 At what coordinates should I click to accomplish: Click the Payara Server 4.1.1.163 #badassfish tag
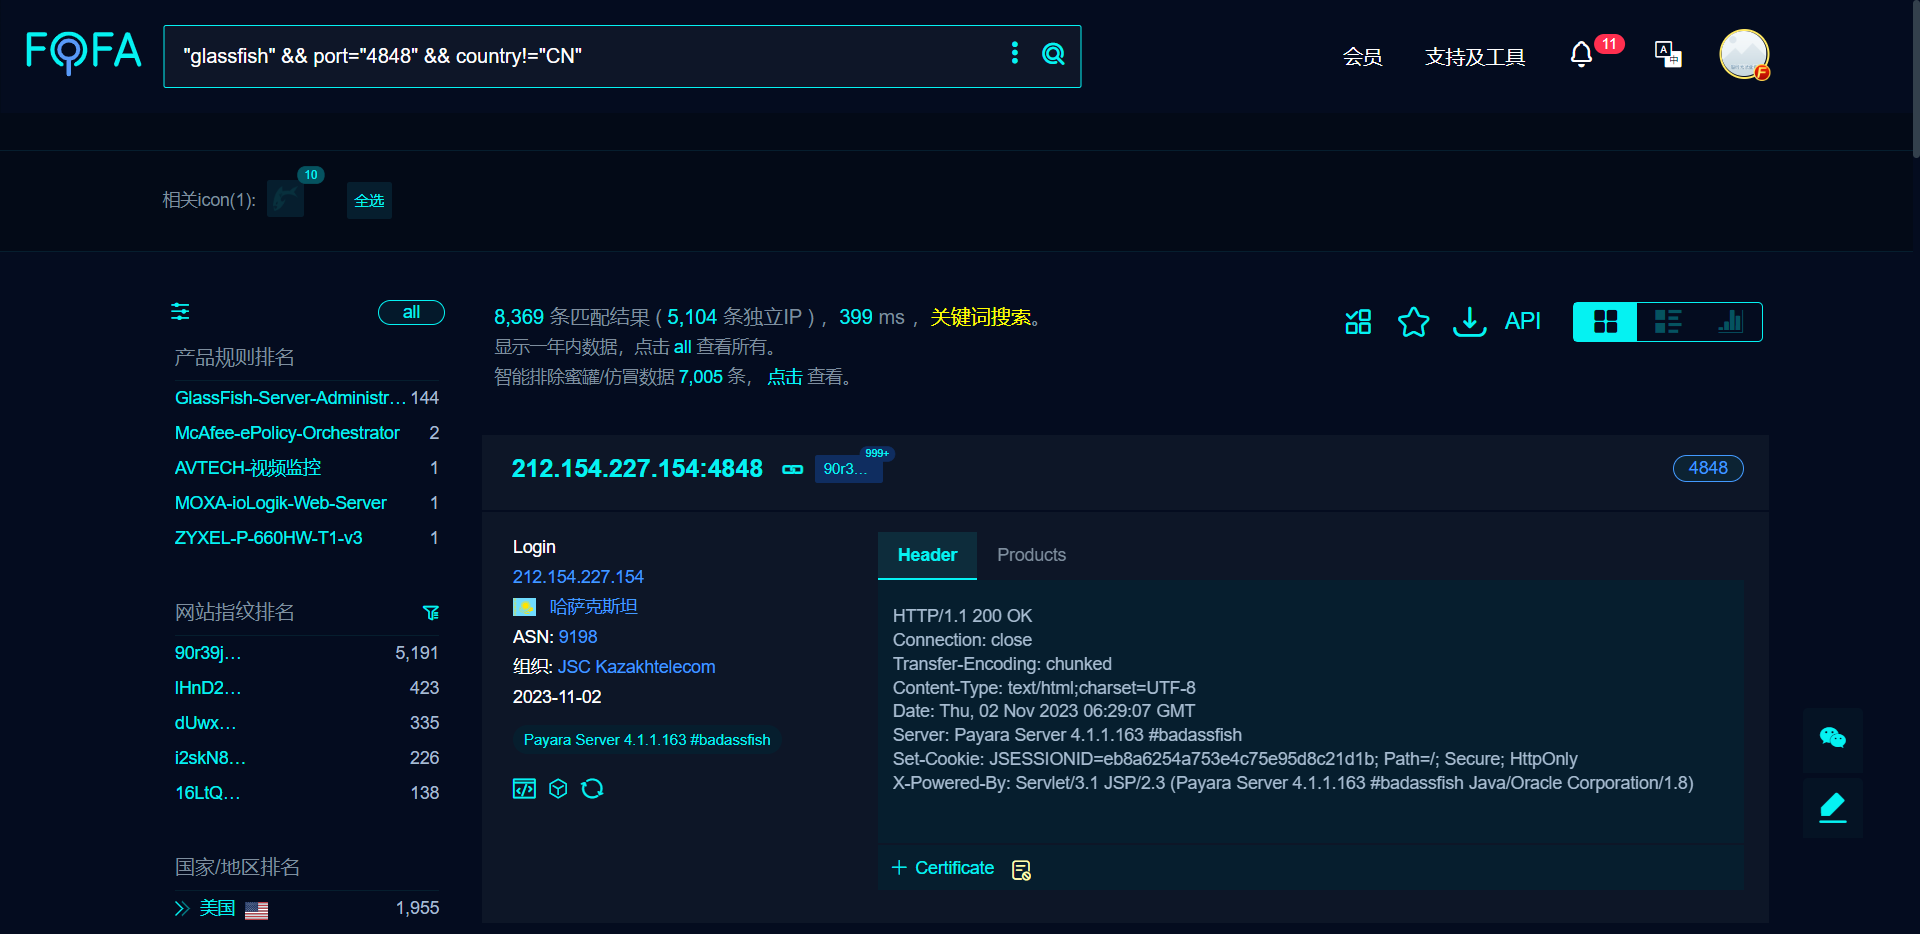647,740
